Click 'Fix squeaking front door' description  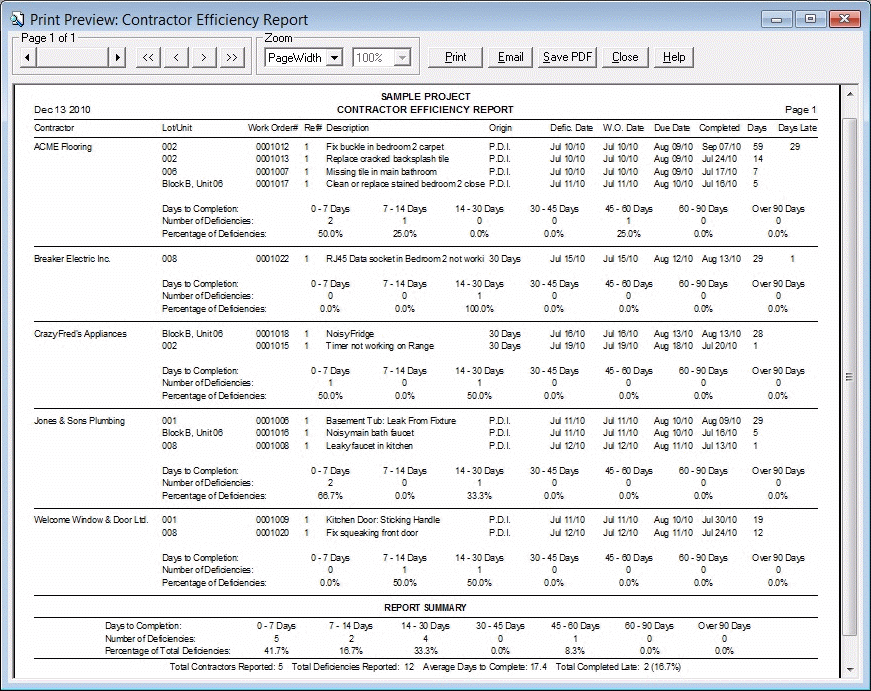[372, 533]
